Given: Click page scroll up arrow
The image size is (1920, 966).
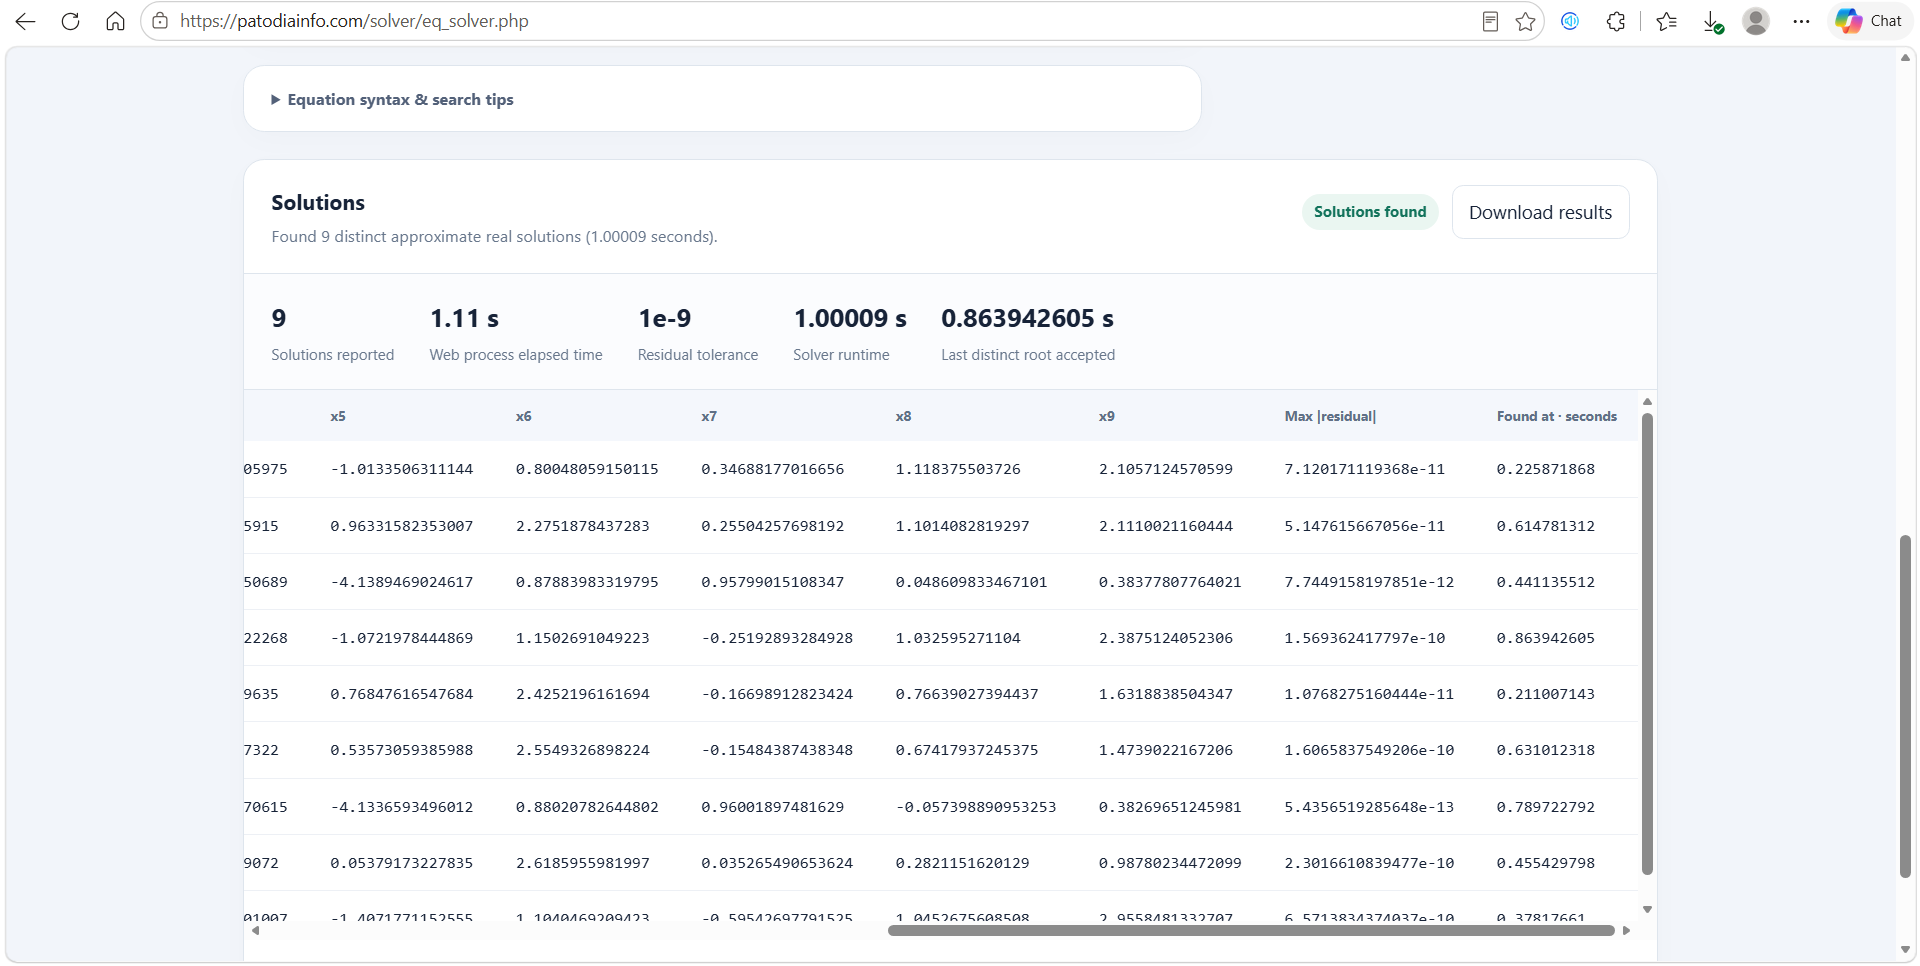Looking at the screenshot, I should click(x=1905, y=58).
